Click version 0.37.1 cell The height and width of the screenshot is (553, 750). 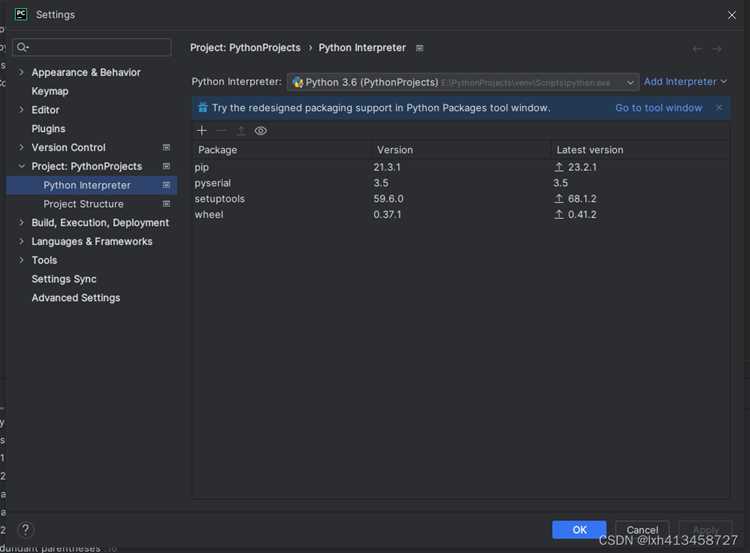(x=387, y=214)
